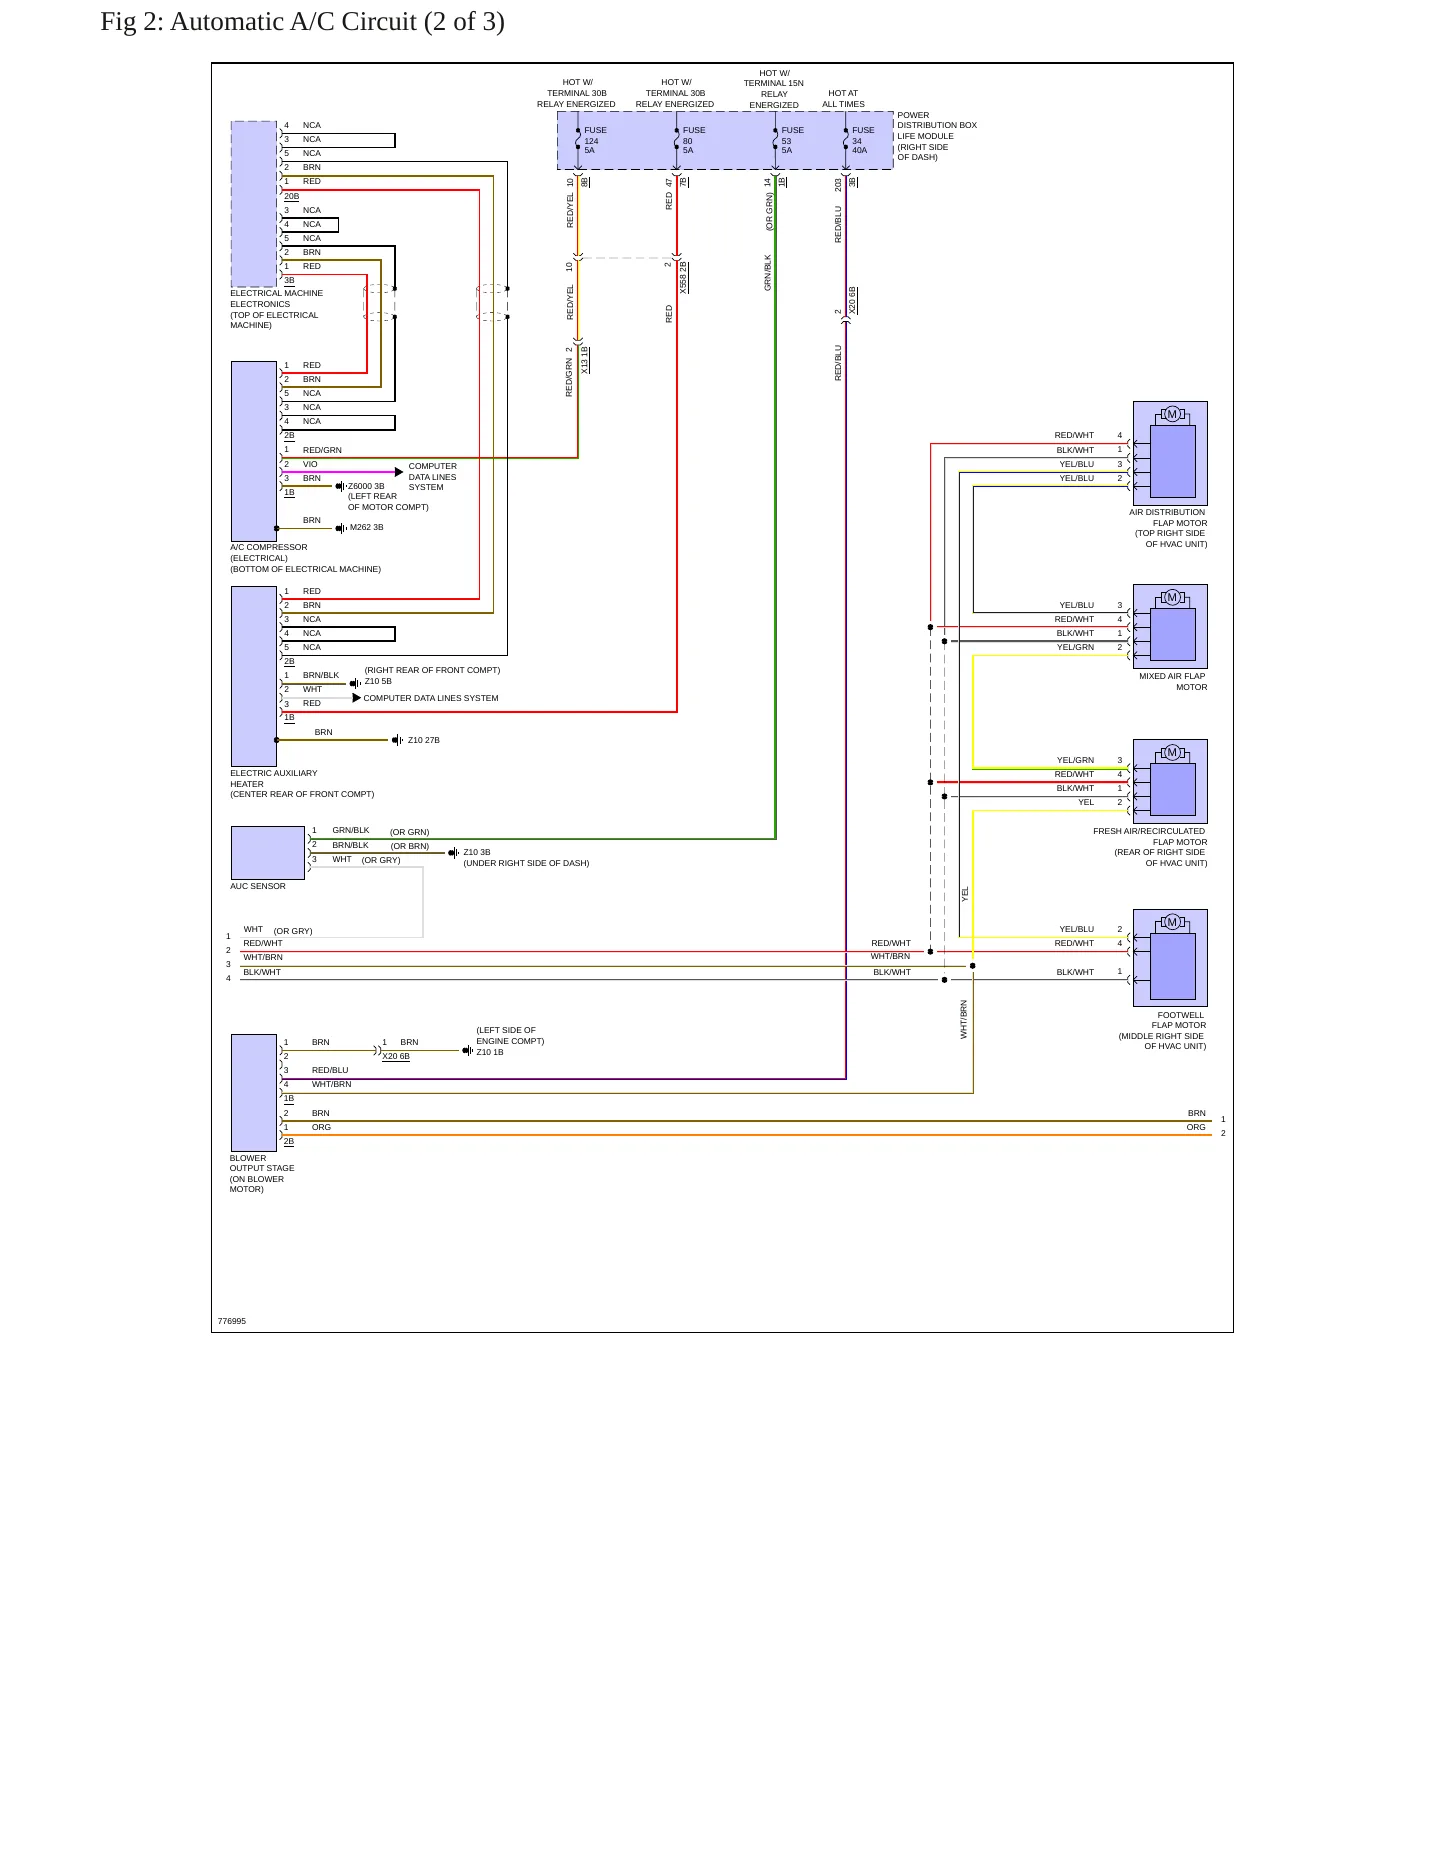
Task: Click the Z10 3B ground symbol
Action: coord(453,853)
